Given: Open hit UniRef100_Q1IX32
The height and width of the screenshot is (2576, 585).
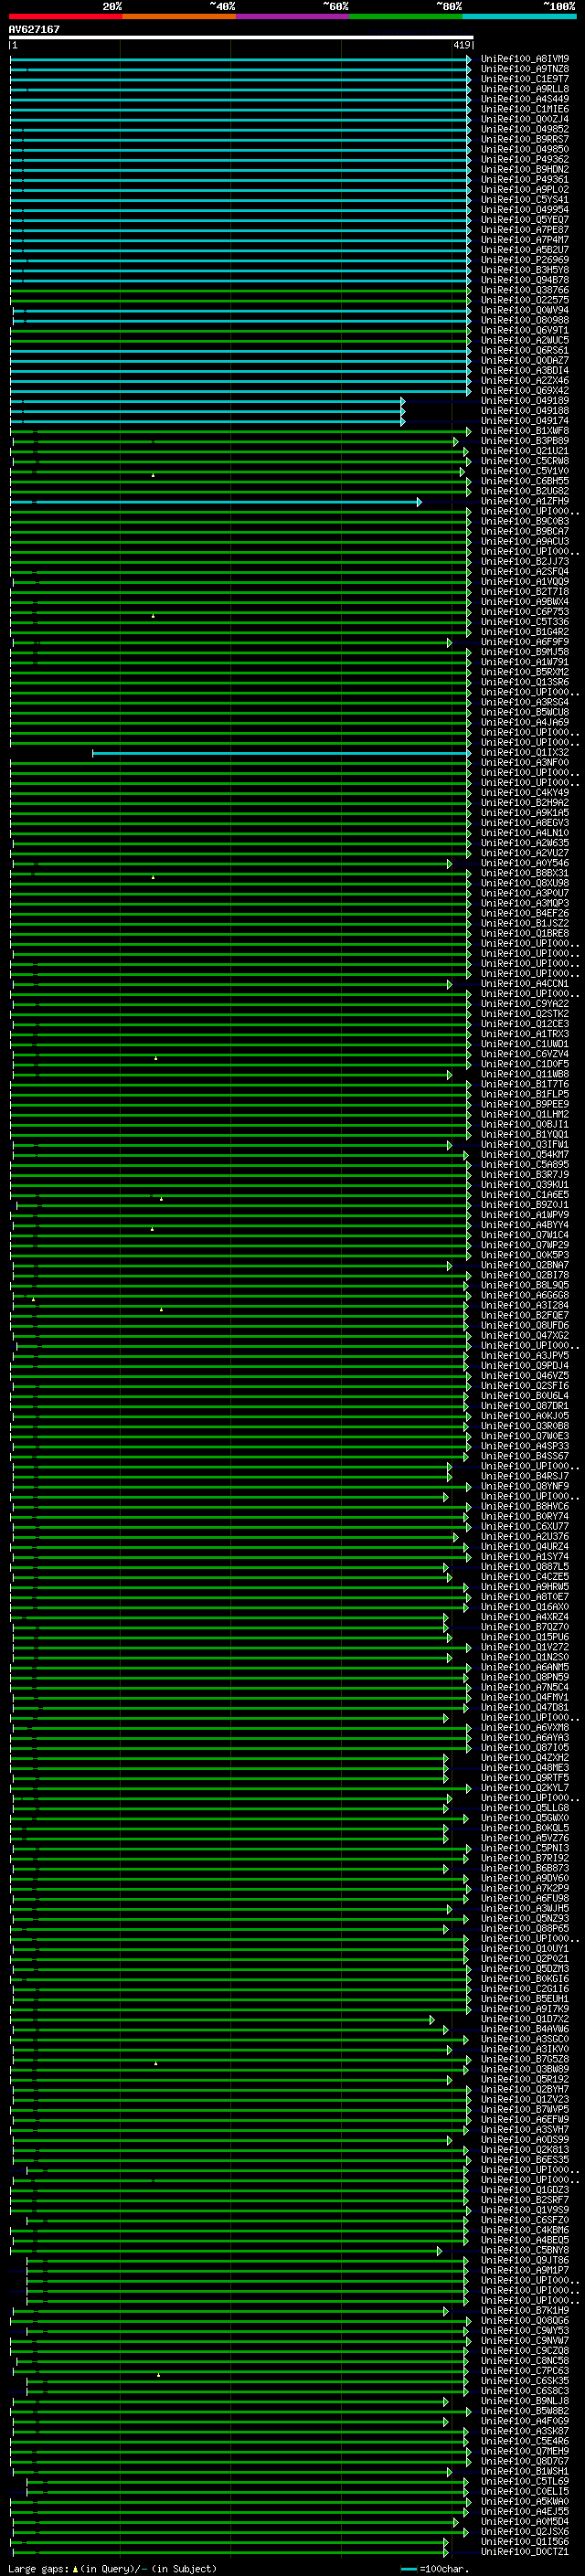Looking at the screenshot, I should (525, 752).
